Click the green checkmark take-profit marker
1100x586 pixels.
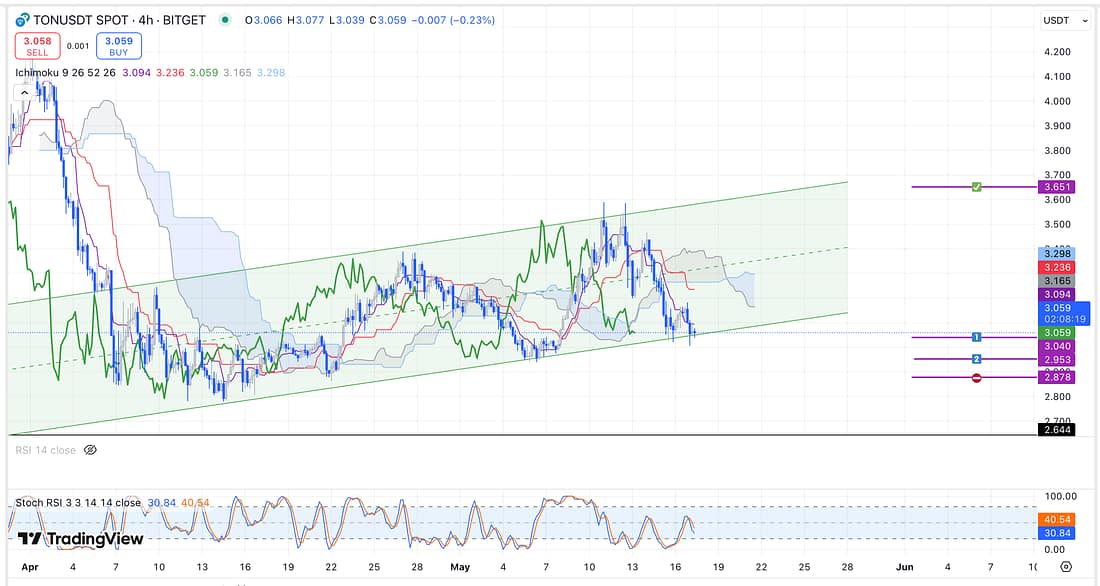977,187
